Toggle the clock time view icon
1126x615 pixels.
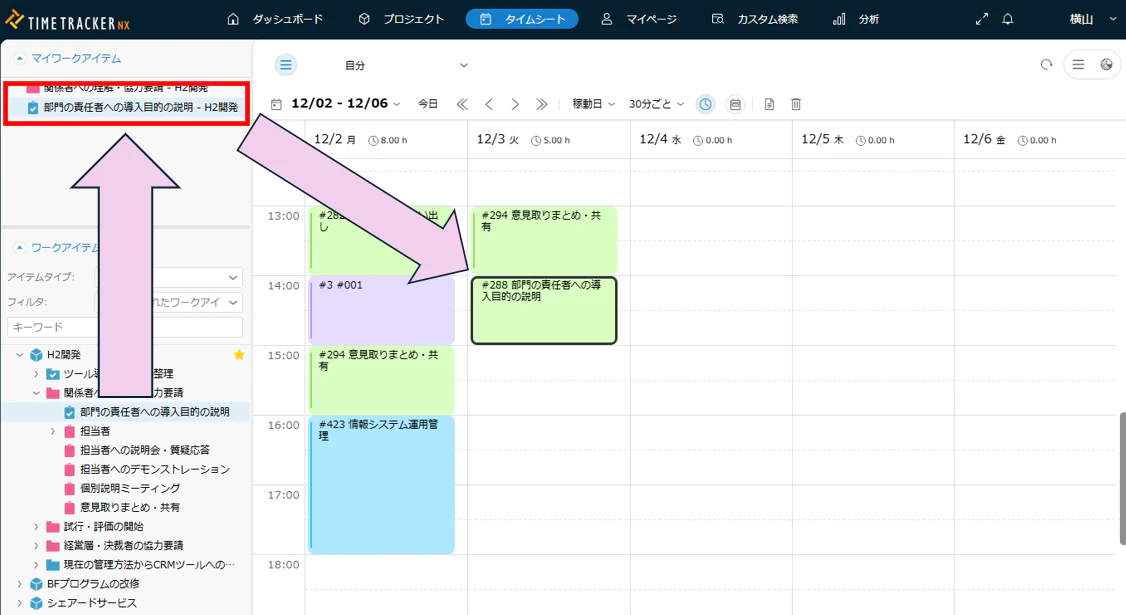click(706, 104)
